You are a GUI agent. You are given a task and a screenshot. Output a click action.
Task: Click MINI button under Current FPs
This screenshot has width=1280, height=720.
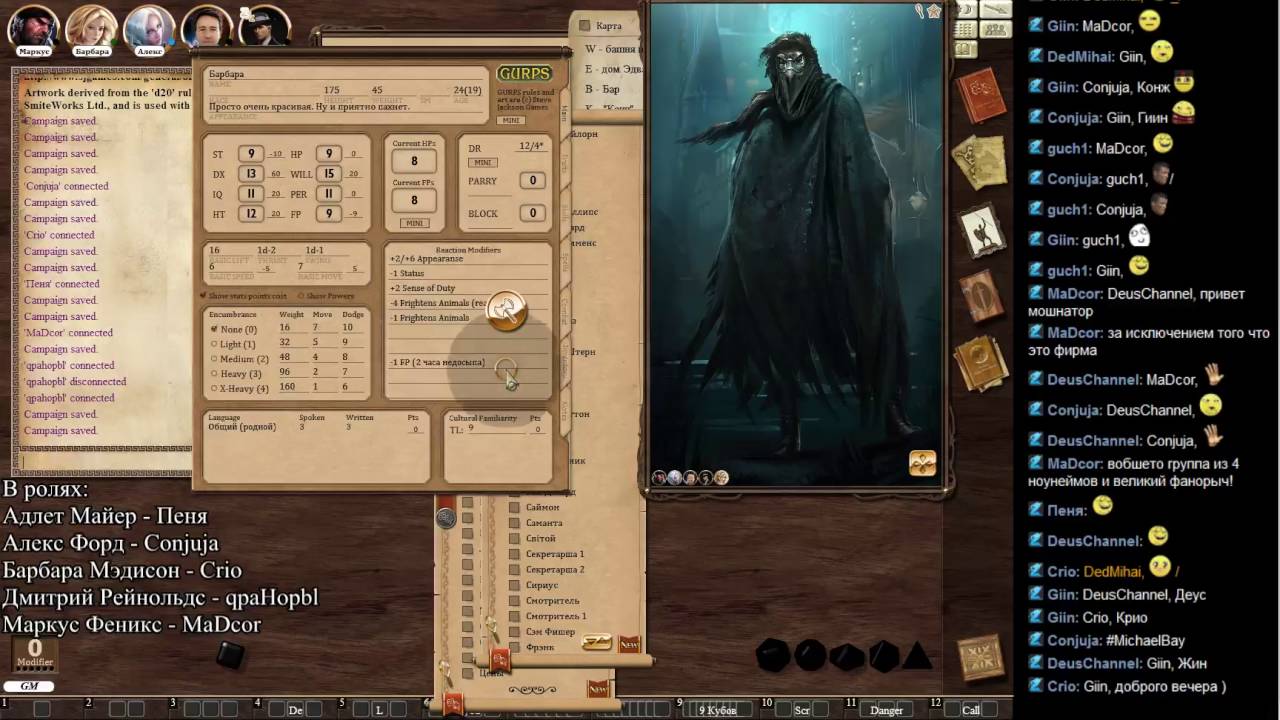[414, 223]
